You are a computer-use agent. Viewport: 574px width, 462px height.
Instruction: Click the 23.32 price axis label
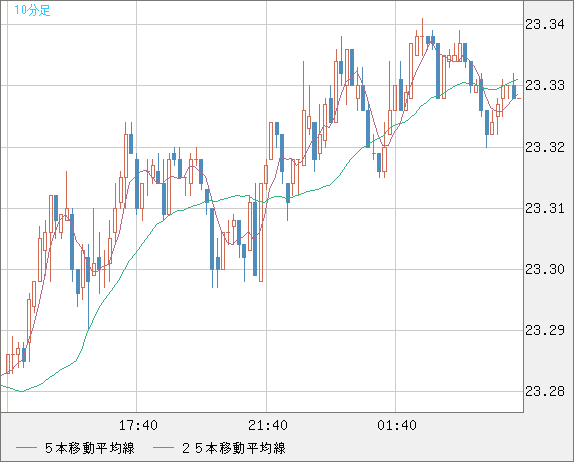click(545, 147)
